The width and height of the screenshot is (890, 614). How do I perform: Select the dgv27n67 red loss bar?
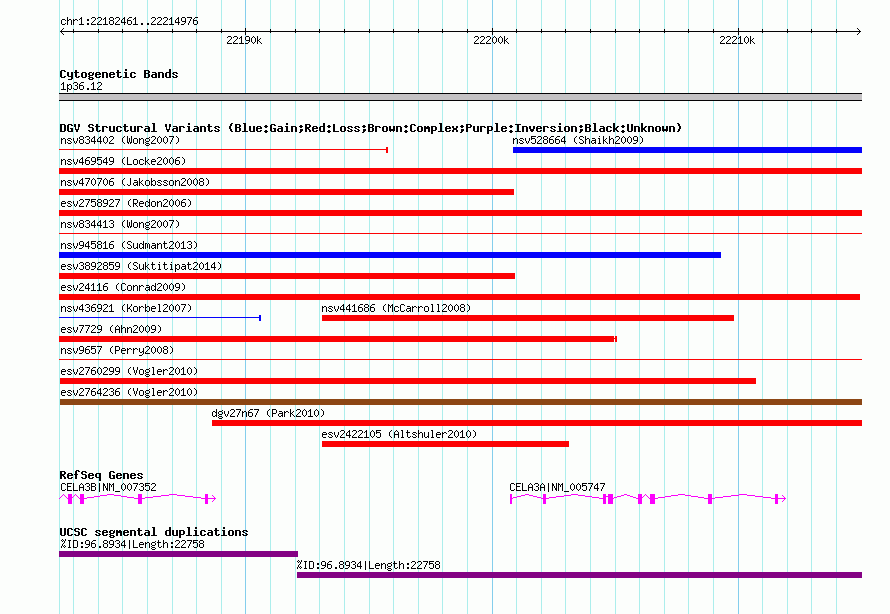pos(537,423)
